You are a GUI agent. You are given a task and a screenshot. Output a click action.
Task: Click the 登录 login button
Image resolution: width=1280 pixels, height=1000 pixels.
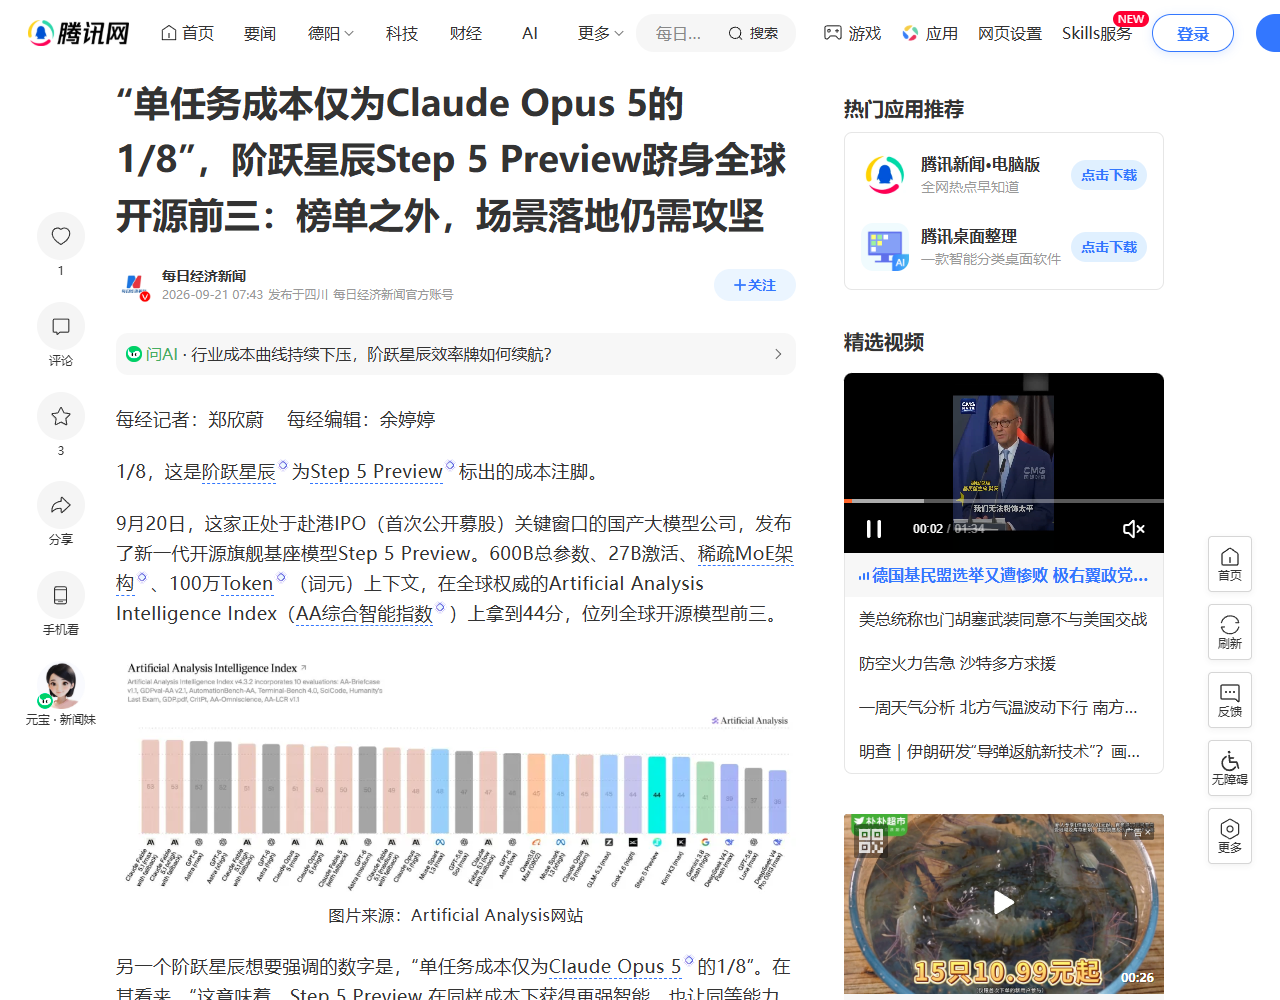[1193, 33]
